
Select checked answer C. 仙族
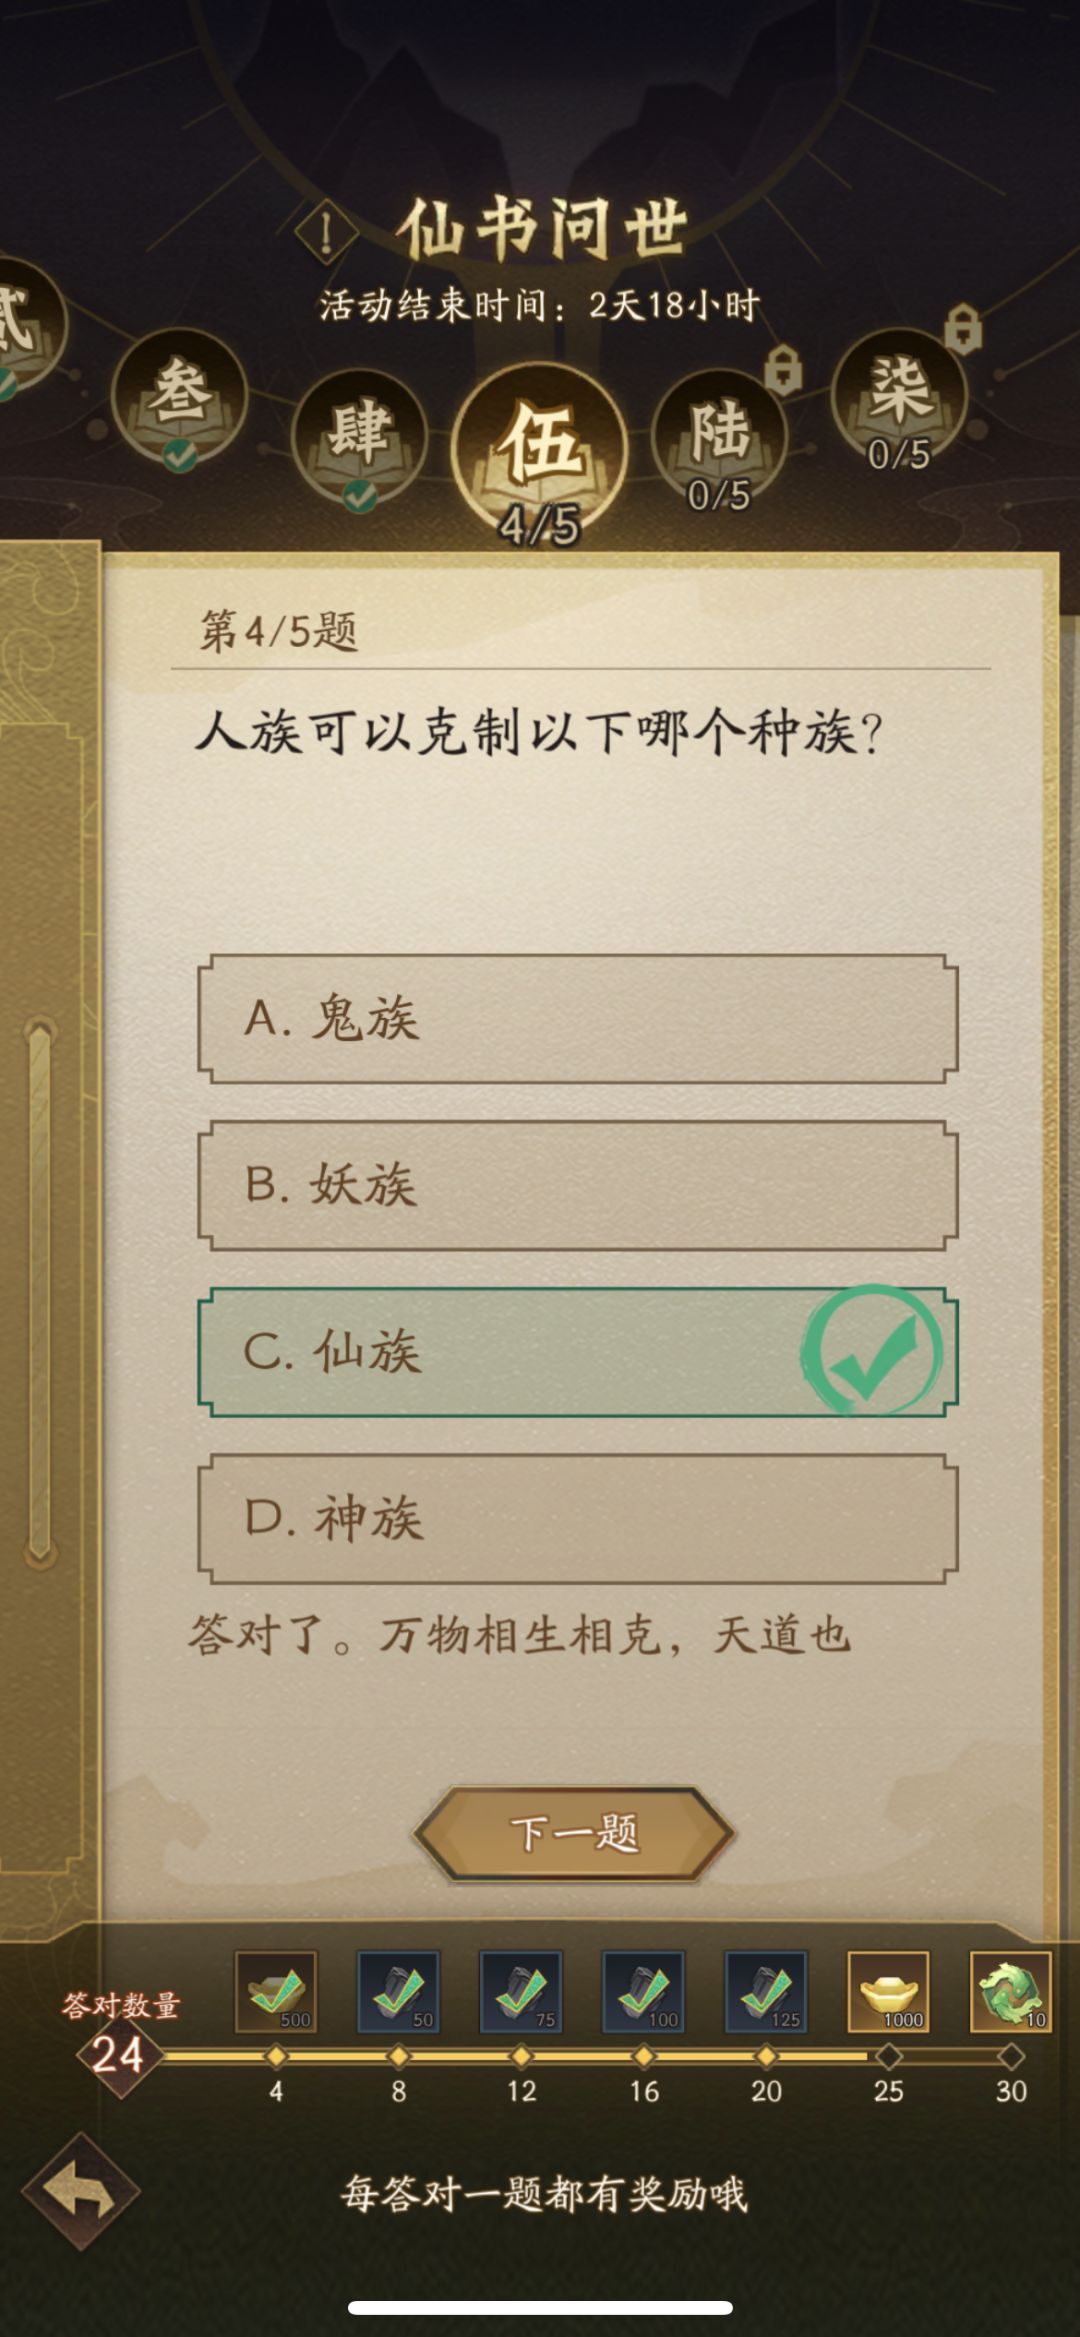[x=577, y=1352]
